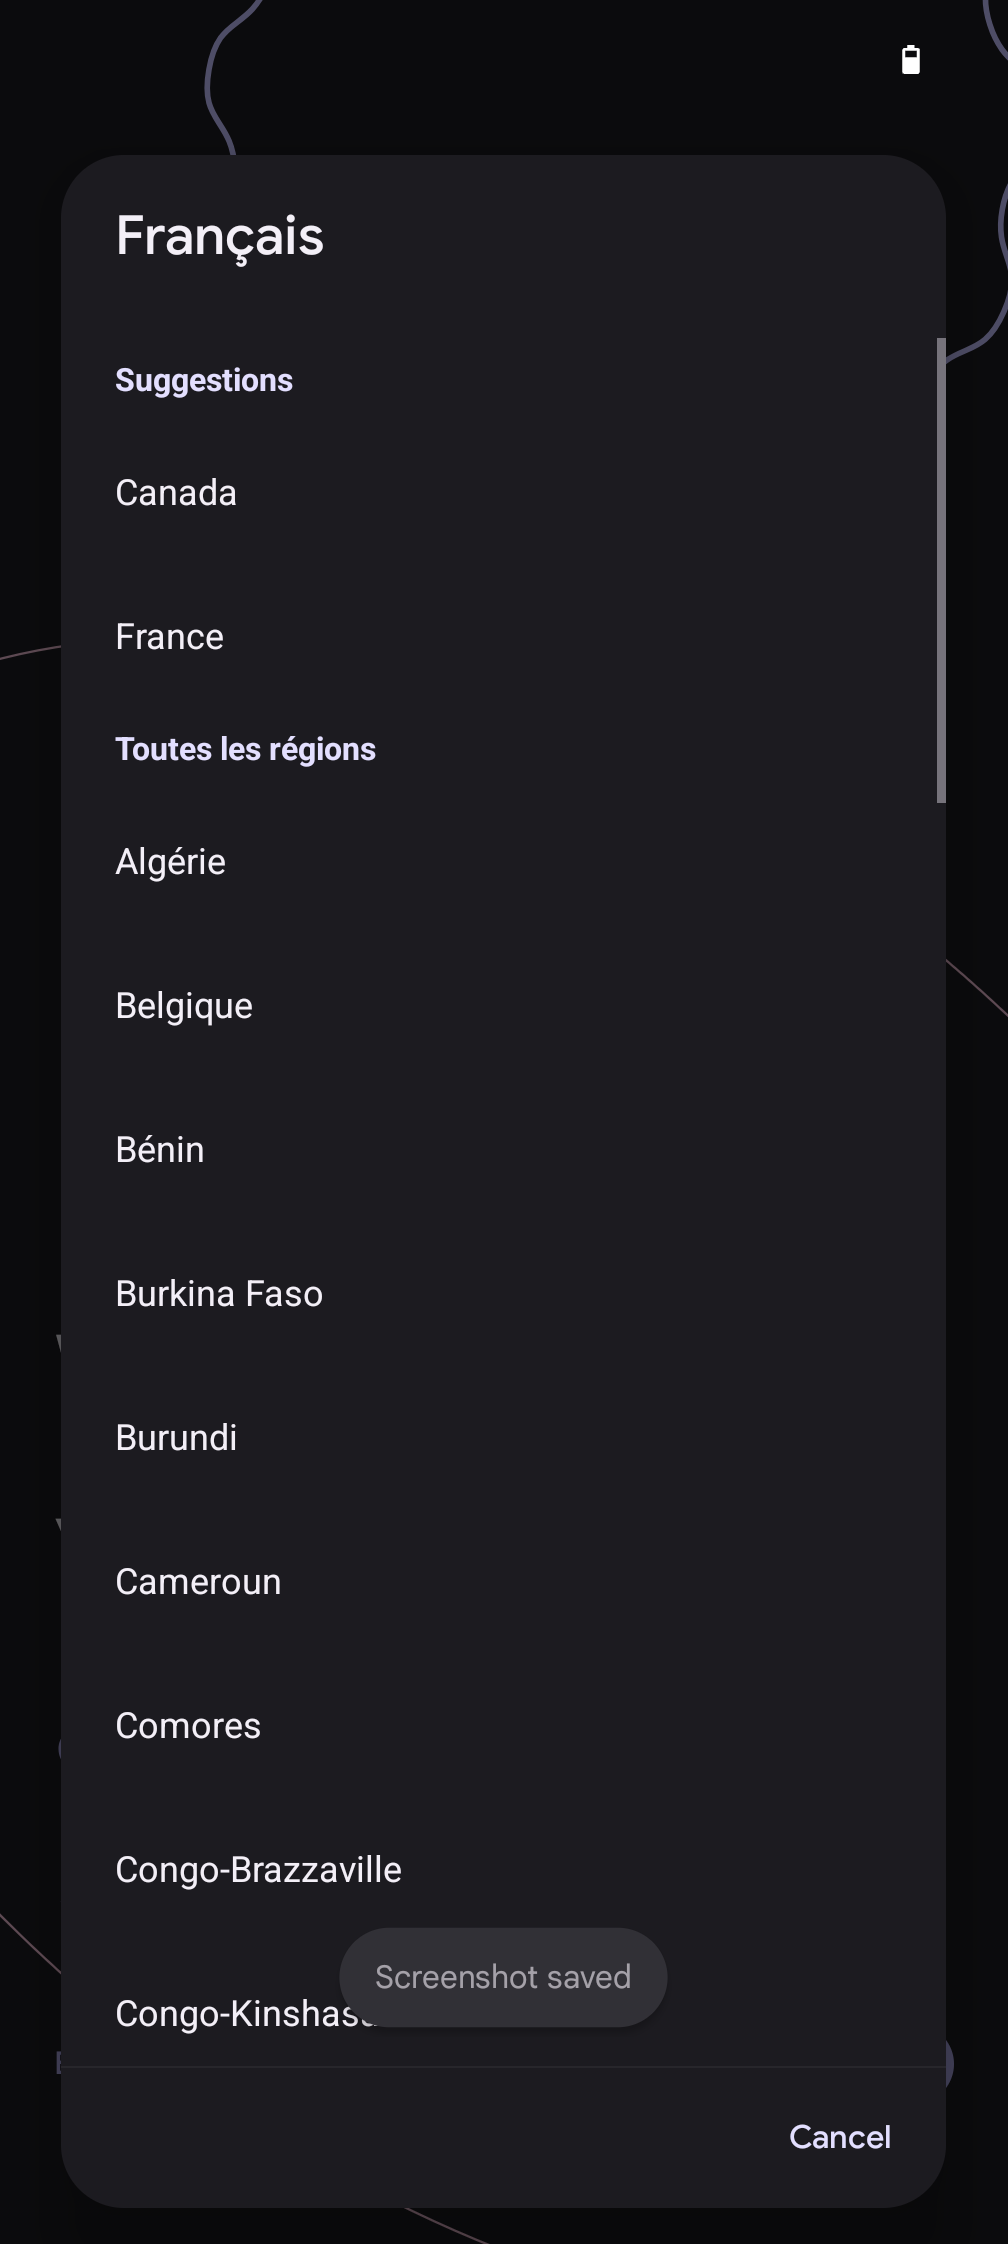Pick the Cameroun region
Viewport: 1008px width, 2244px height.
(x=198, y=1582)
